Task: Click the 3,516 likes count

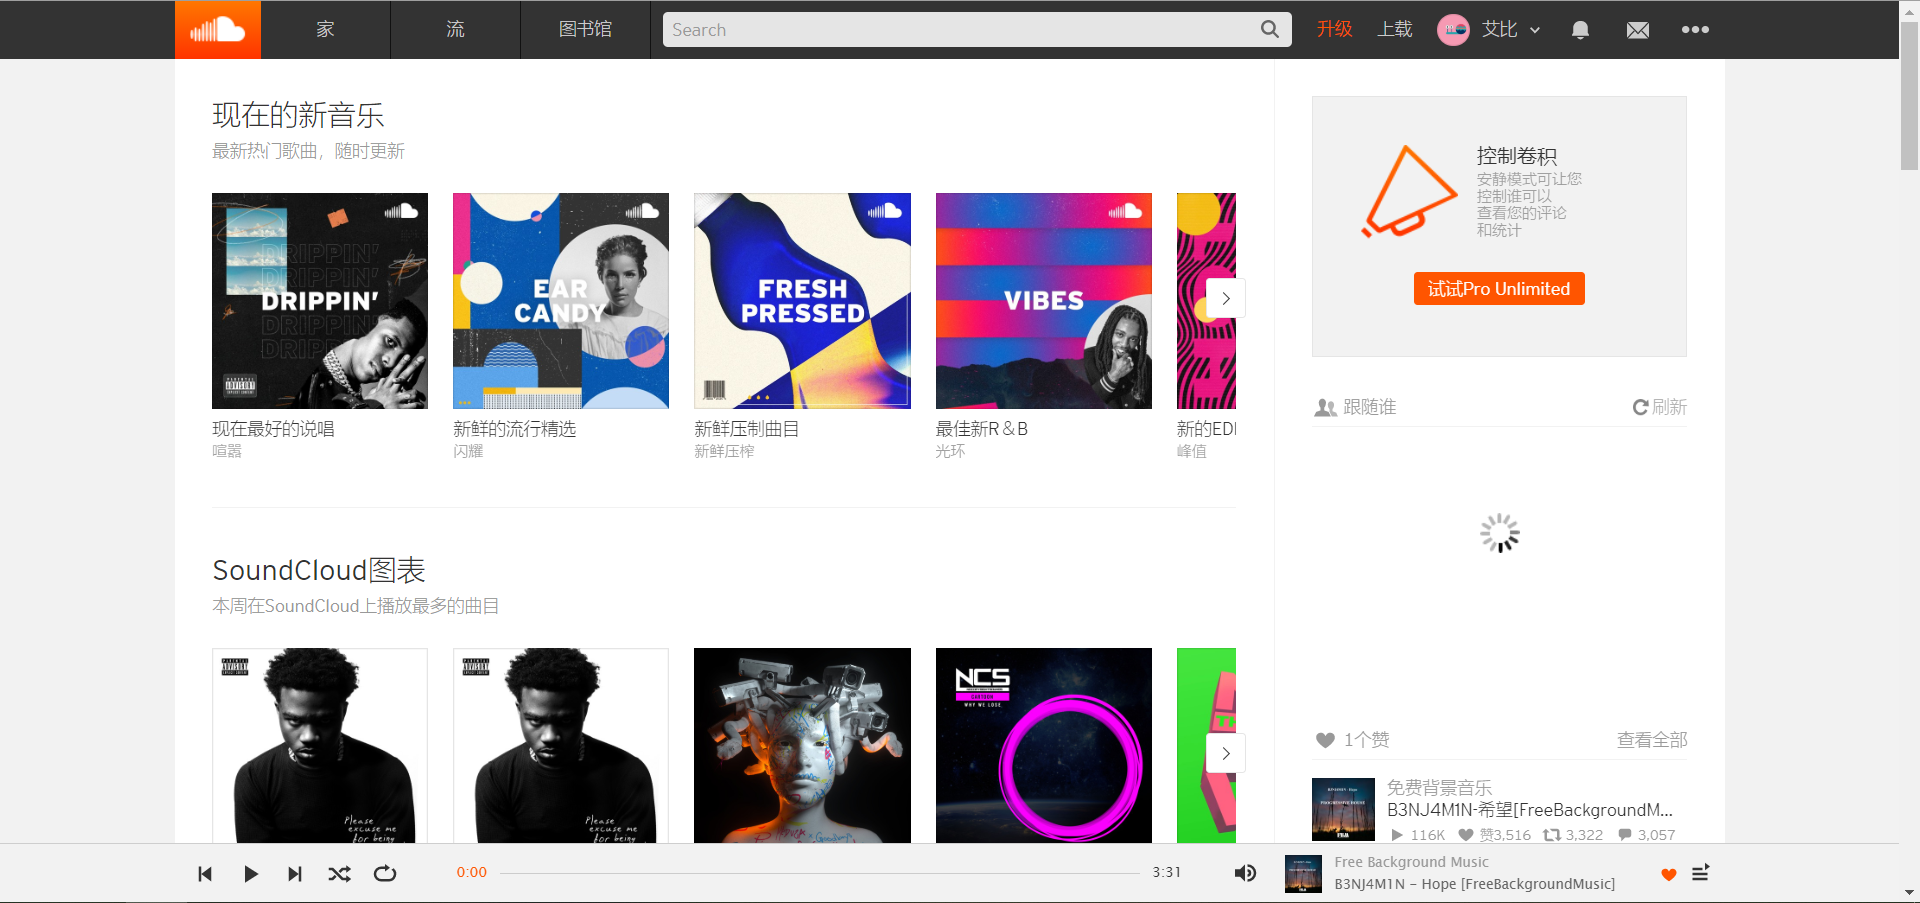Action: [1495, 835]
